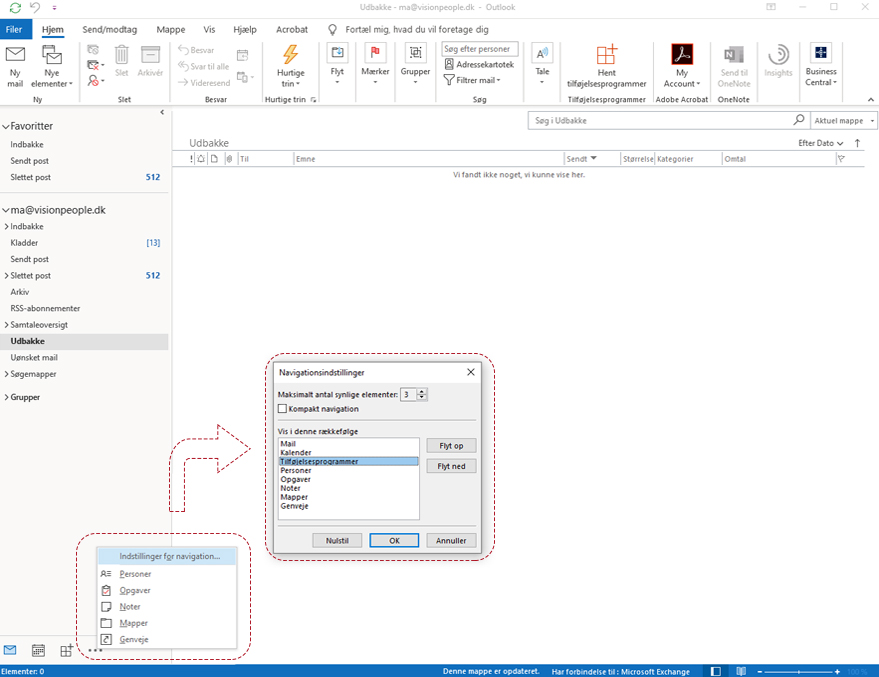Click the Fortæl mig lightbulb icon
This screenshot has width=879, height=677.
pyautogui.click(x=332, y=29)
